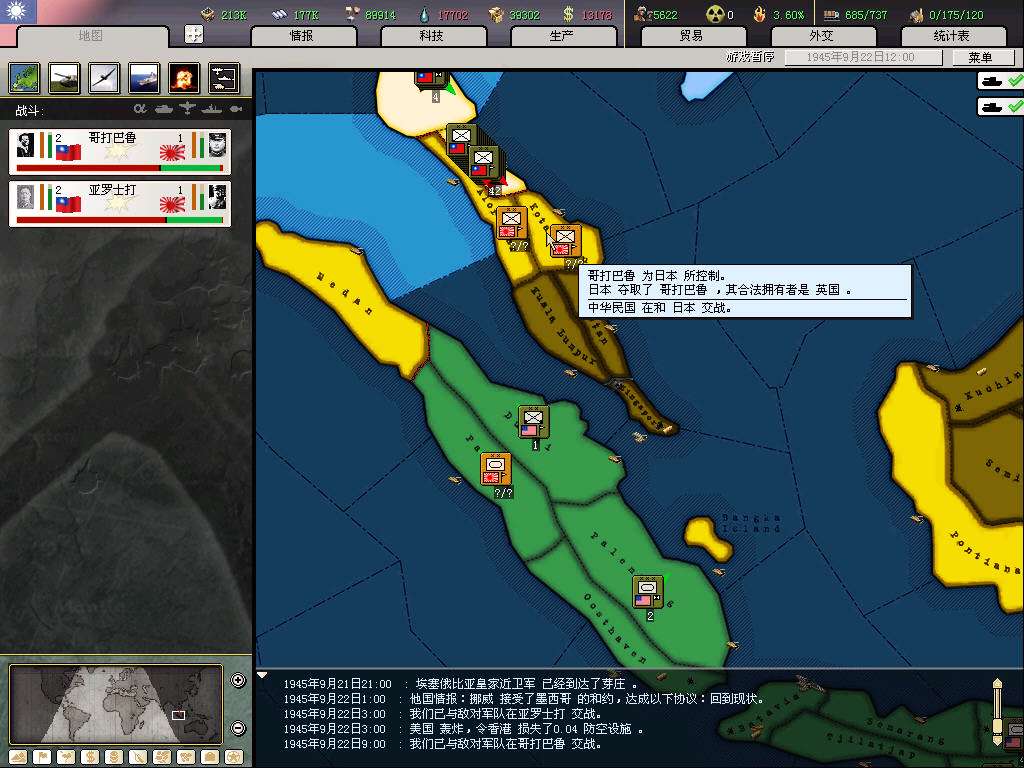Viewport: 1024px width, 768px height.
Task: Click the warship naval units icon
Action: 144,77
